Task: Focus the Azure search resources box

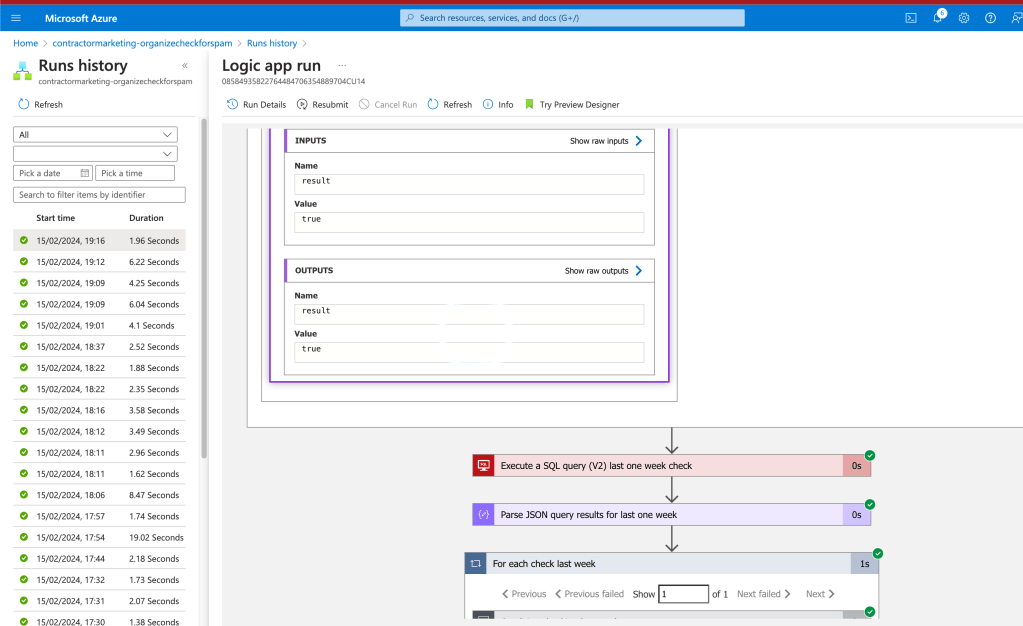Action: pos(572,18)
